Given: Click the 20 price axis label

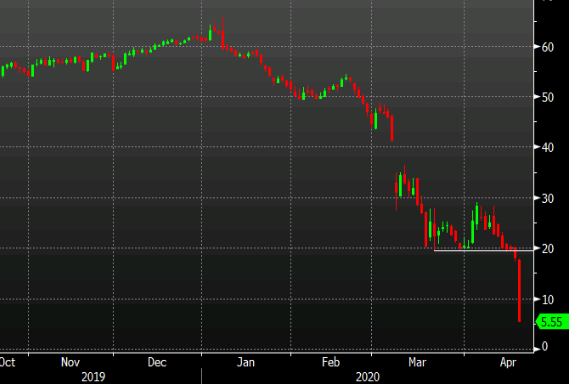Looking at the screenshot, I should pos(548,249).
